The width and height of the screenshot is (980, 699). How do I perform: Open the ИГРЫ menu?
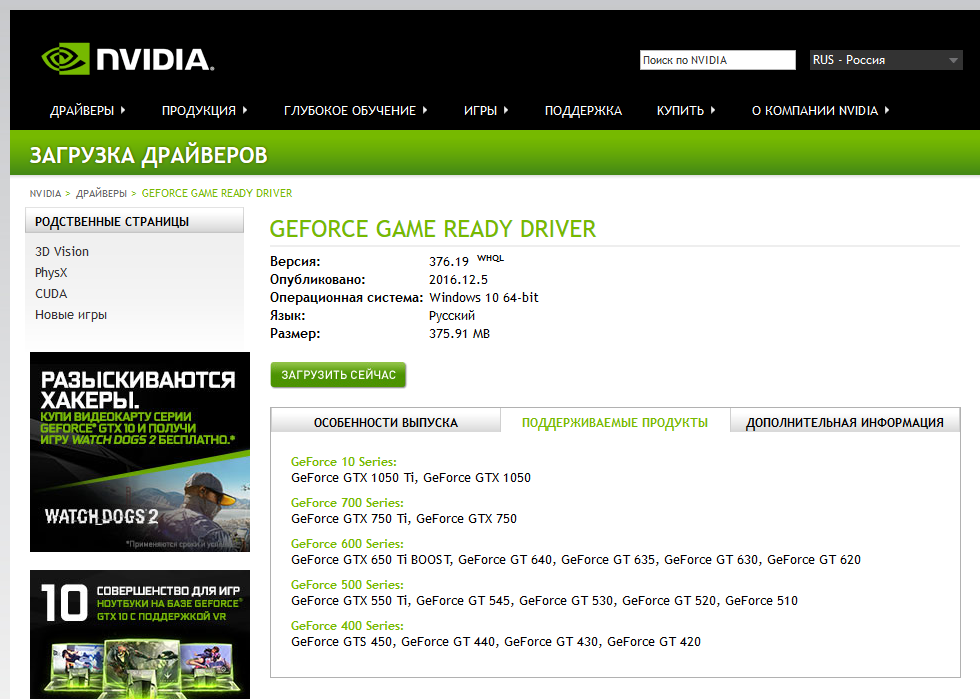click(480, 111)
